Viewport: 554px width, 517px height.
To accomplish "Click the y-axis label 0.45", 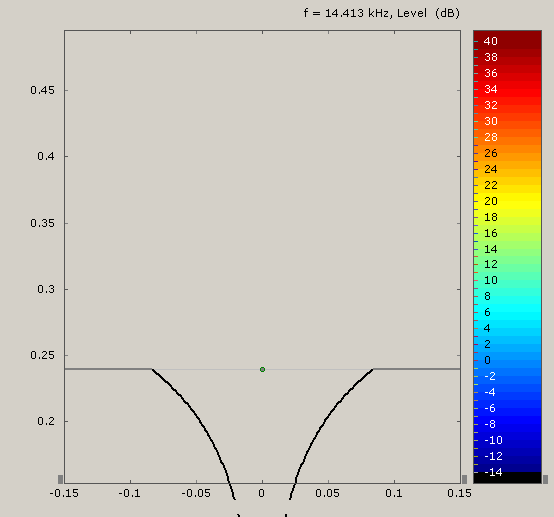I will click(42, 90).
